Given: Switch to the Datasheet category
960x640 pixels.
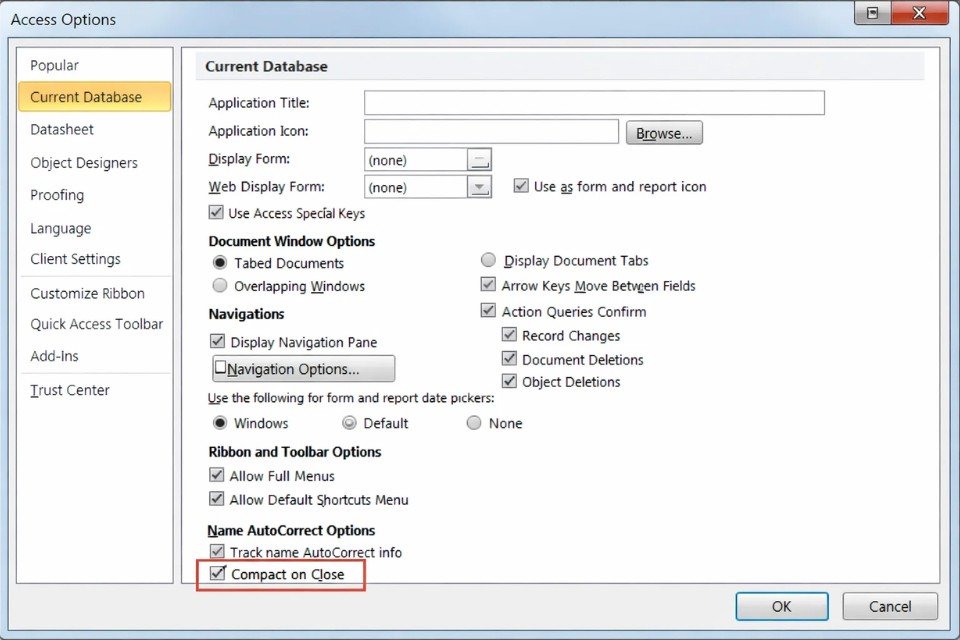Looking at the screenshot, I should 62,129.
